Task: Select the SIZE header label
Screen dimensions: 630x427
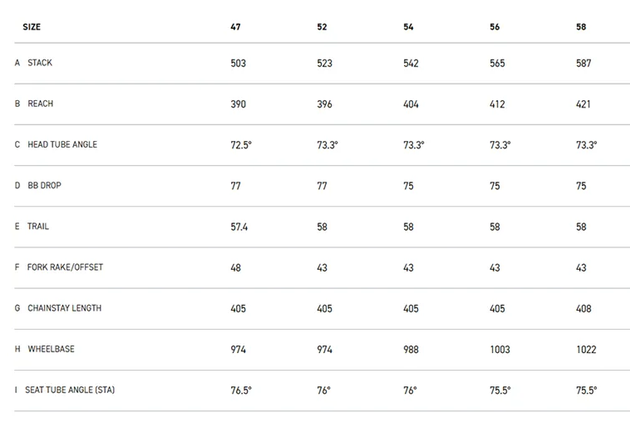Action: click(32, 27)
